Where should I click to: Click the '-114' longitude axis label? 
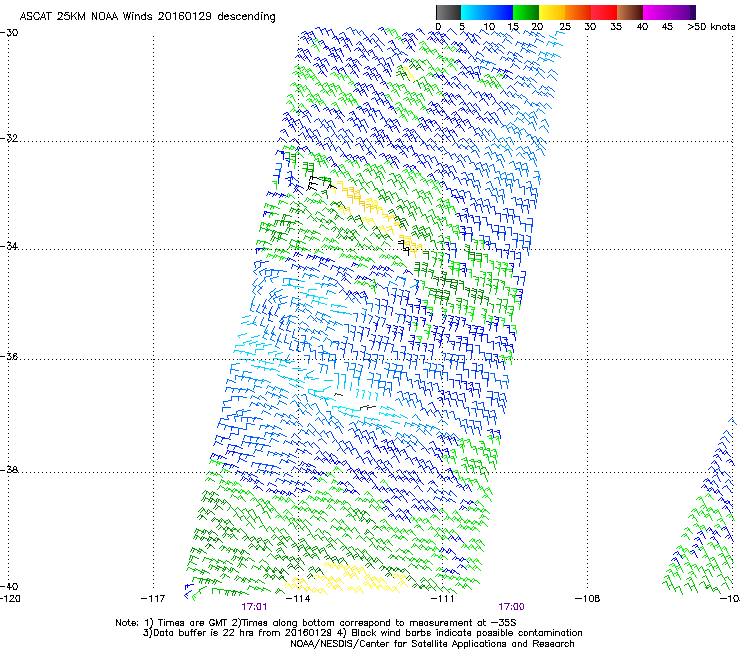(298, 599)
